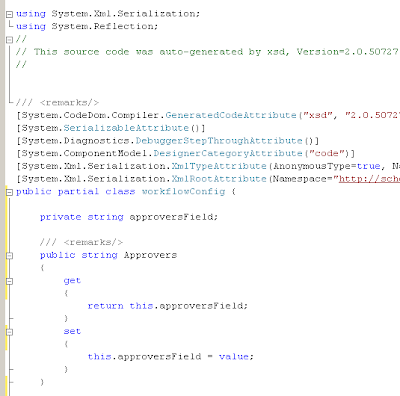Click the DesignerCategoryAttribute text
Image resolution: width=400 pixels, height=396 pixels.
pos(228,153)
